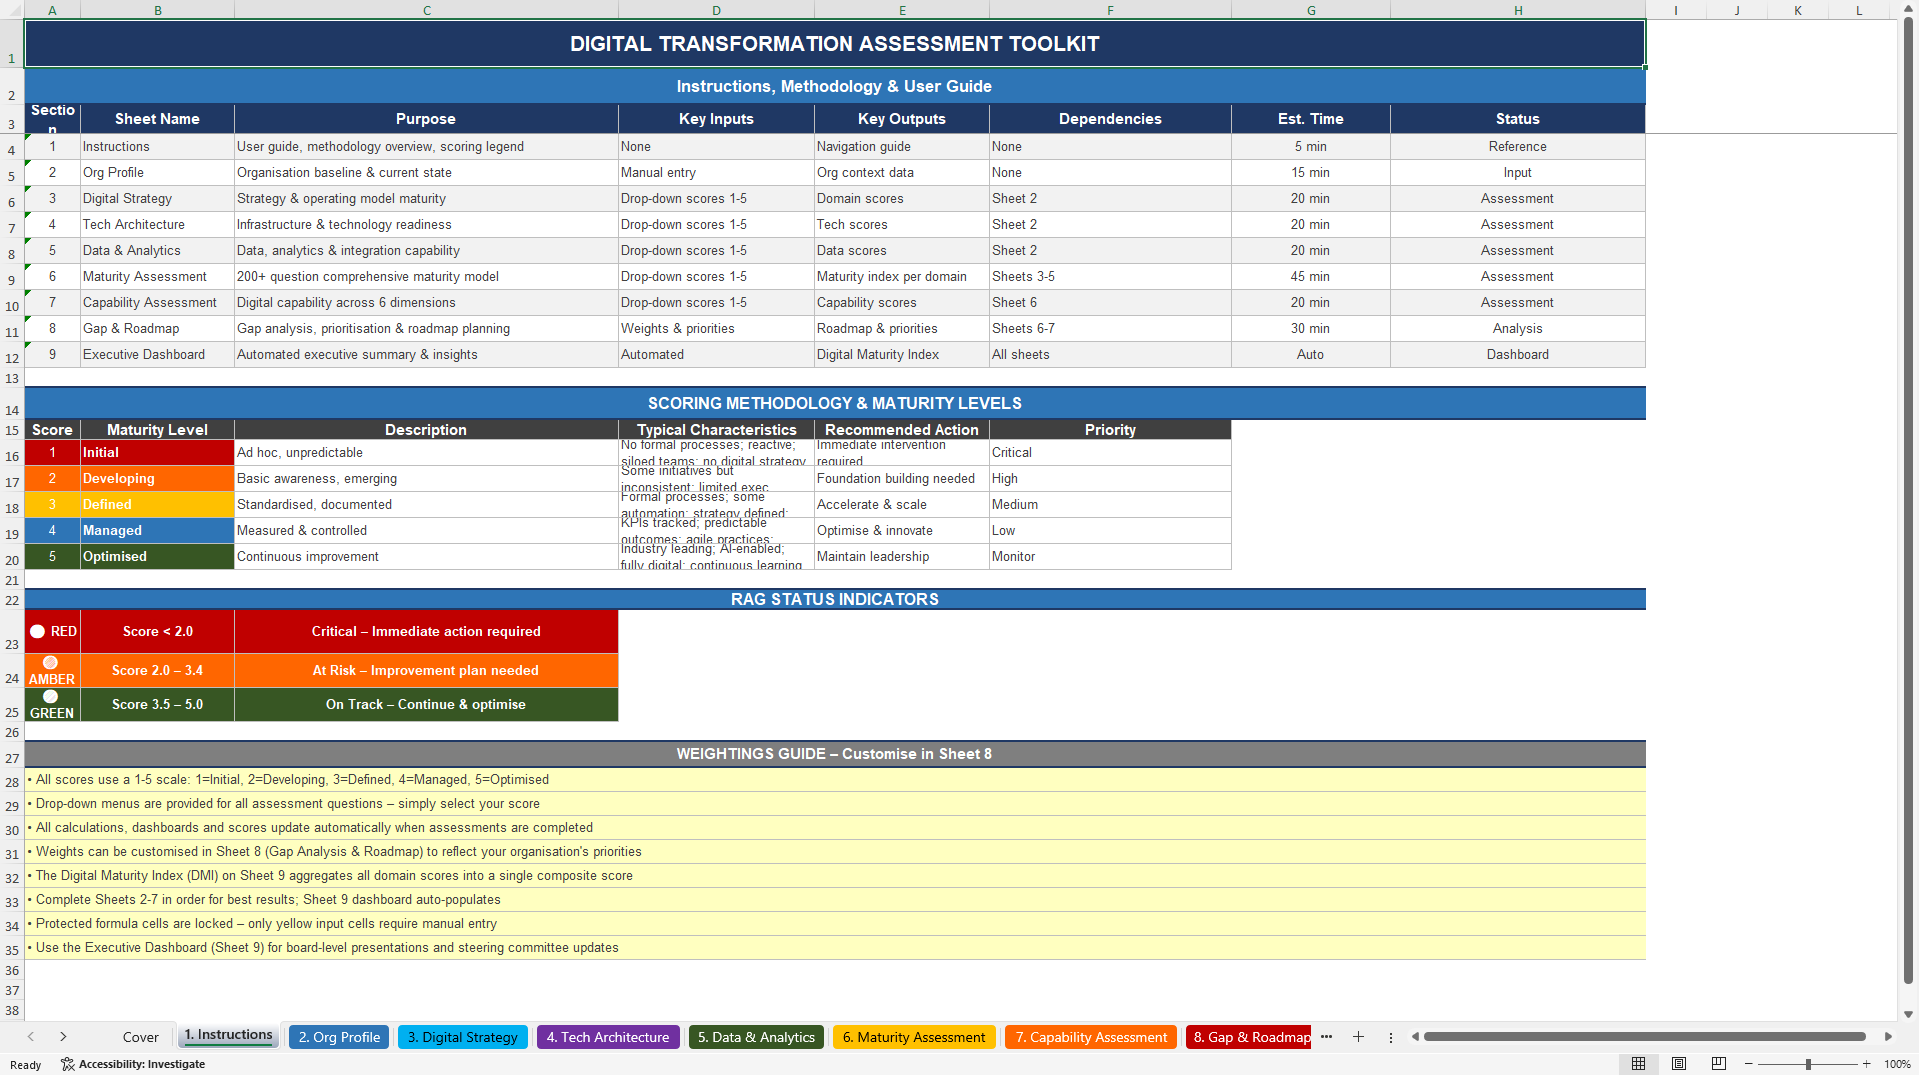
Task: Click the horizontal scrollbar thumb
Action: (x=1645, y=1037)
